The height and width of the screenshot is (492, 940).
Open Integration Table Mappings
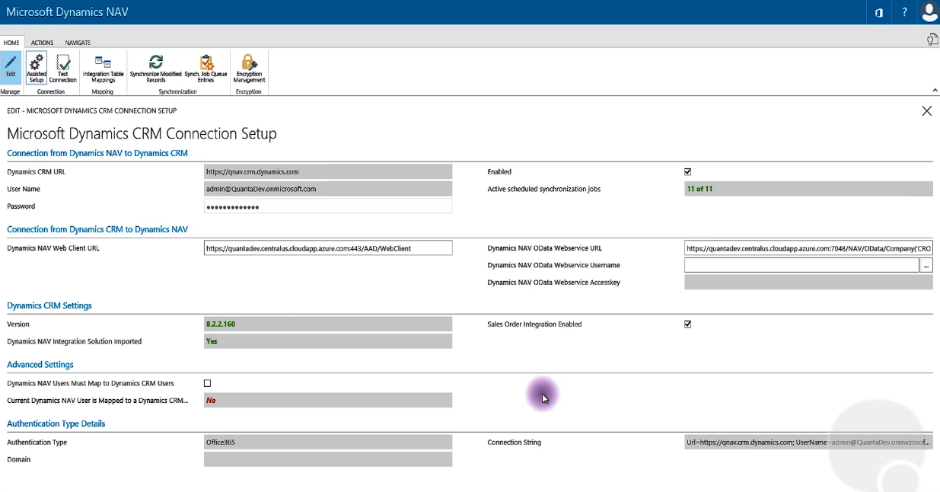coord(103,67)
